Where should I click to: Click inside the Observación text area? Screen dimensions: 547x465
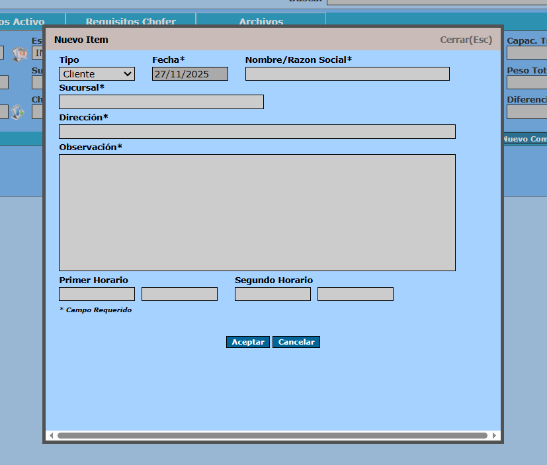tap(257, 212)
